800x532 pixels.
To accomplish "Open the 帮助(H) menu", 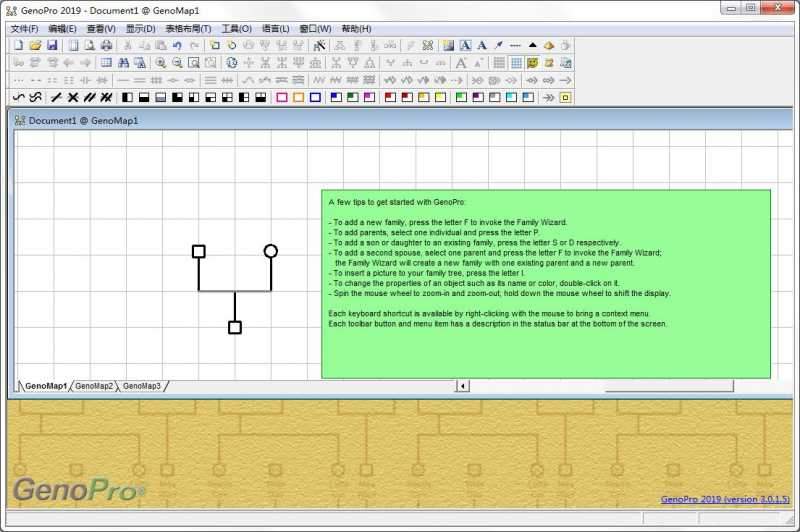I will pyautogui.click(x=356, y=29).
